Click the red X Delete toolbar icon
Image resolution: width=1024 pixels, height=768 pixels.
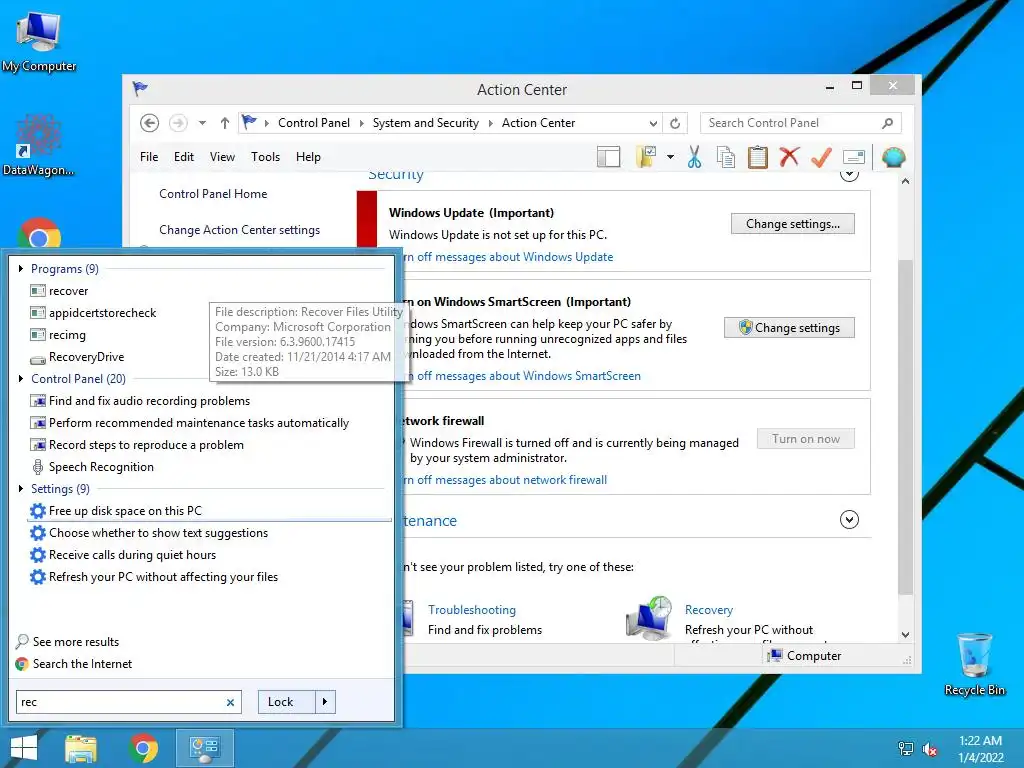[x=790, y=157]
